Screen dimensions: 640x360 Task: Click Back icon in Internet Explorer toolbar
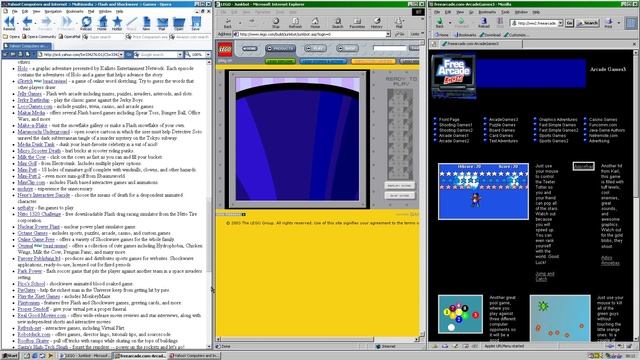(x=227, y=22)
